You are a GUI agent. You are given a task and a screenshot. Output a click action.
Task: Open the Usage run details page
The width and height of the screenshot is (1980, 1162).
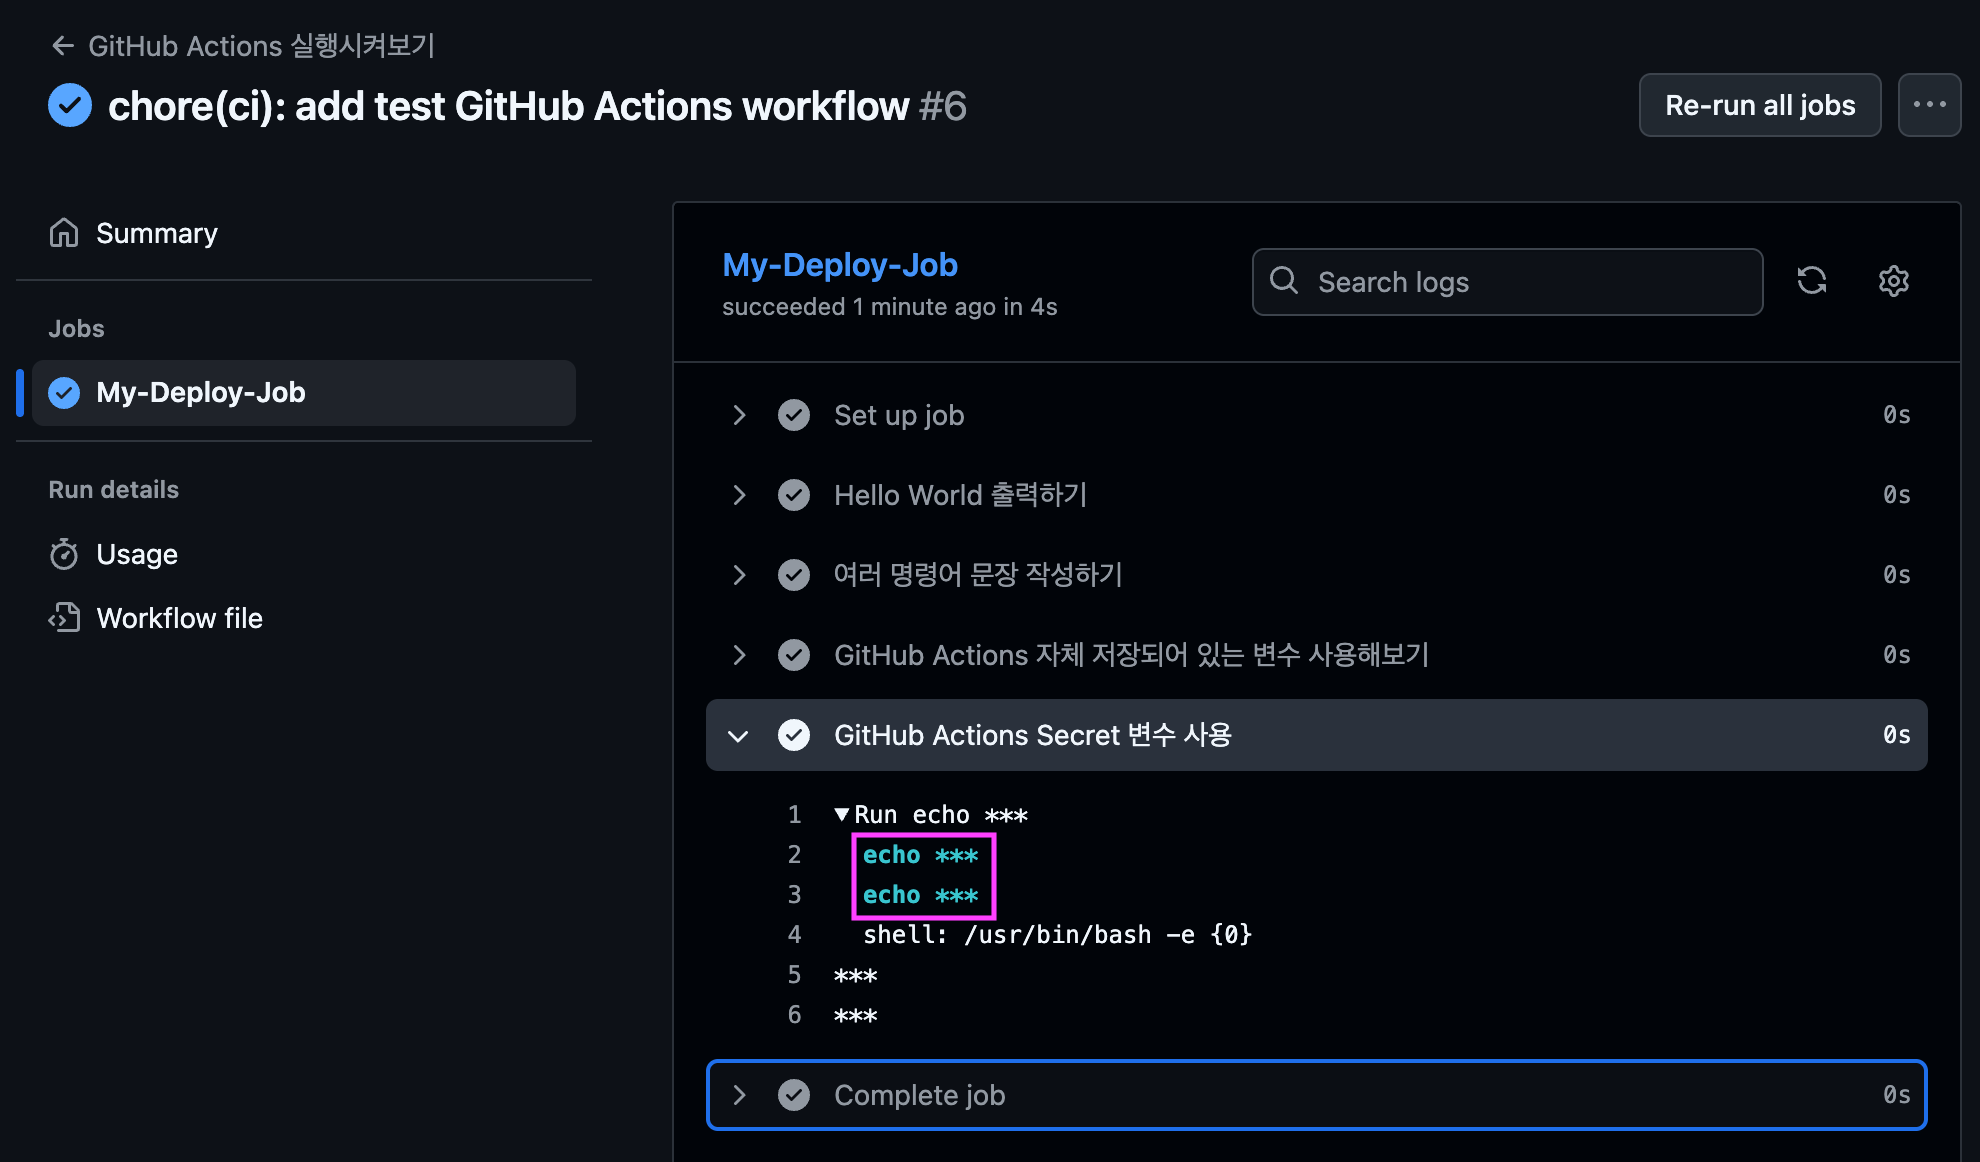(x=137, y=554)
